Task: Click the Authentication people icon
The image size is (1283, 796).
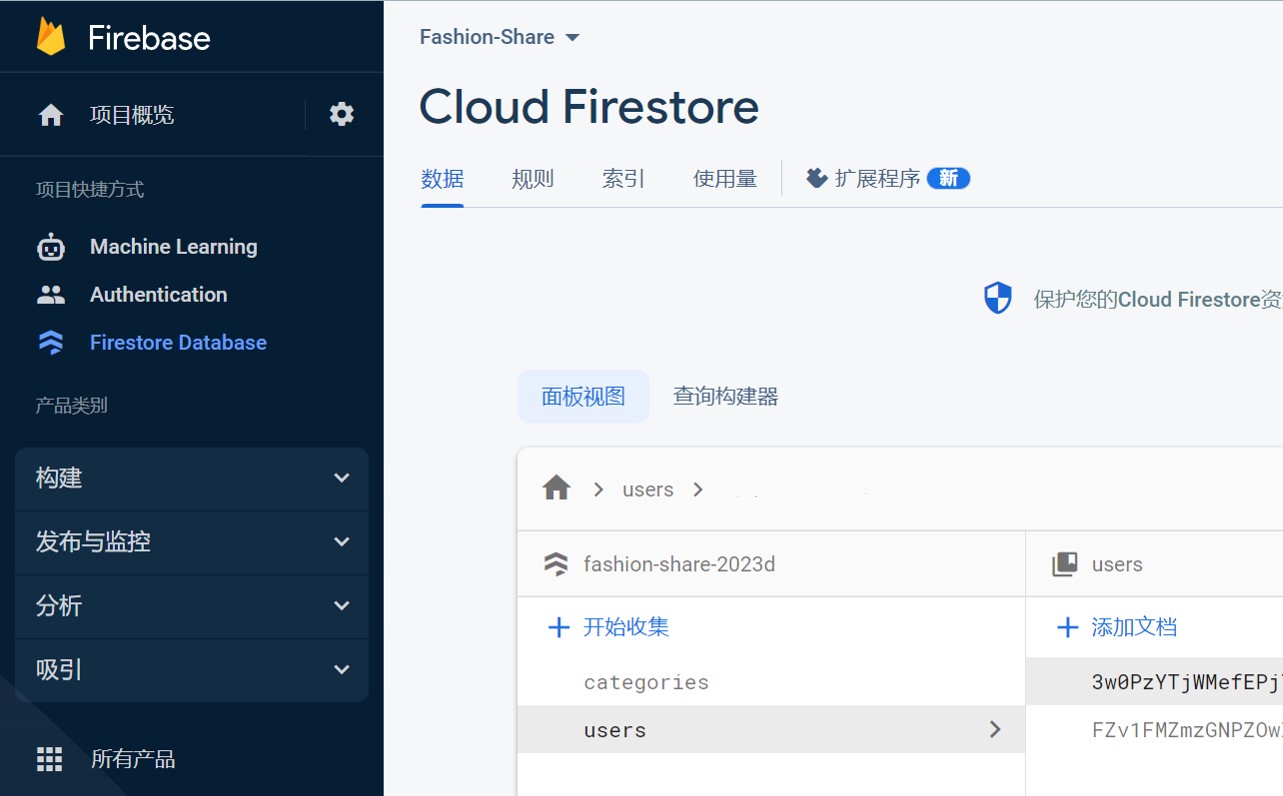Action: (x=51, y=295)
